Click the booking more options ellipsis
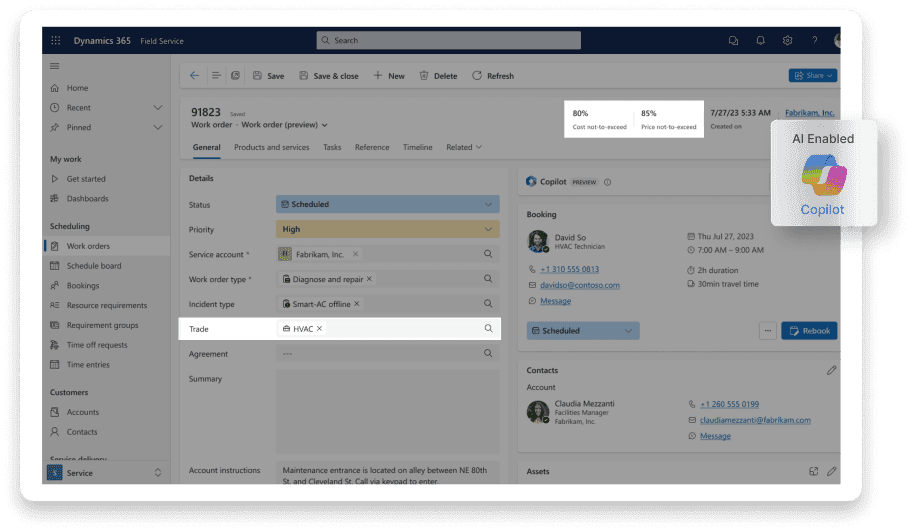 pos(767,331)
